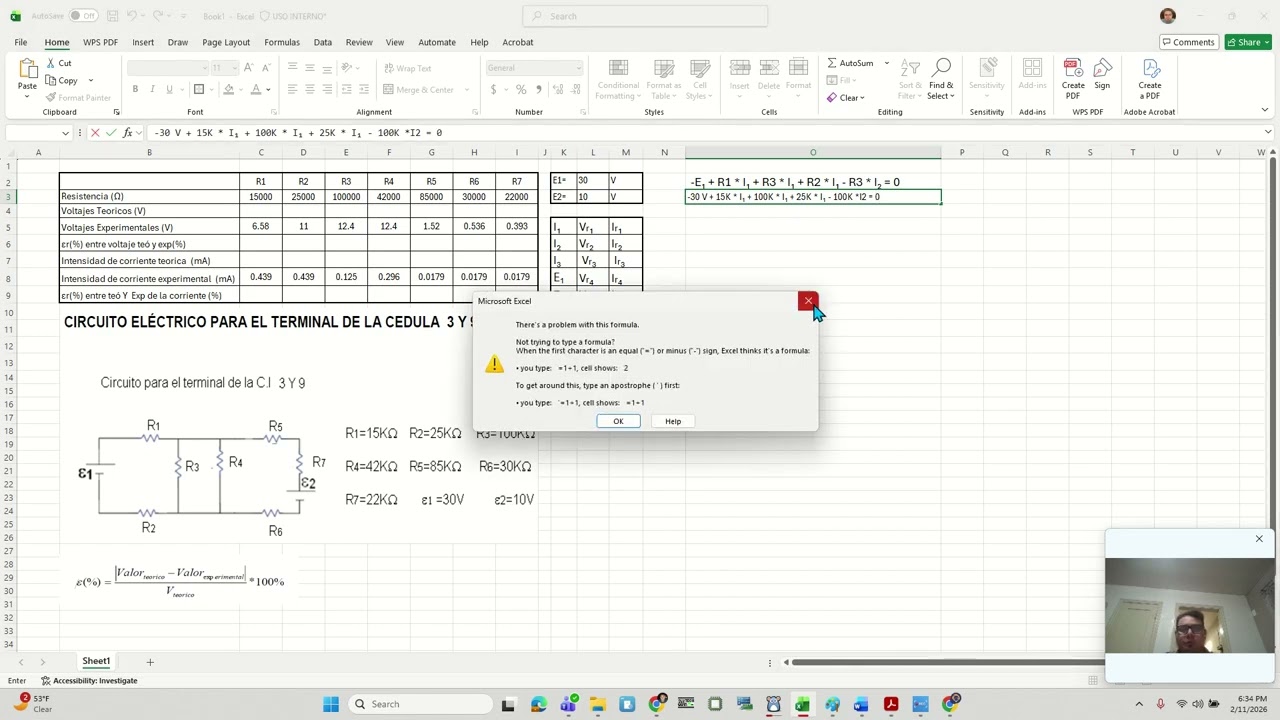
Task: Open Find & Select menu
Action: (x=941, y=79)
